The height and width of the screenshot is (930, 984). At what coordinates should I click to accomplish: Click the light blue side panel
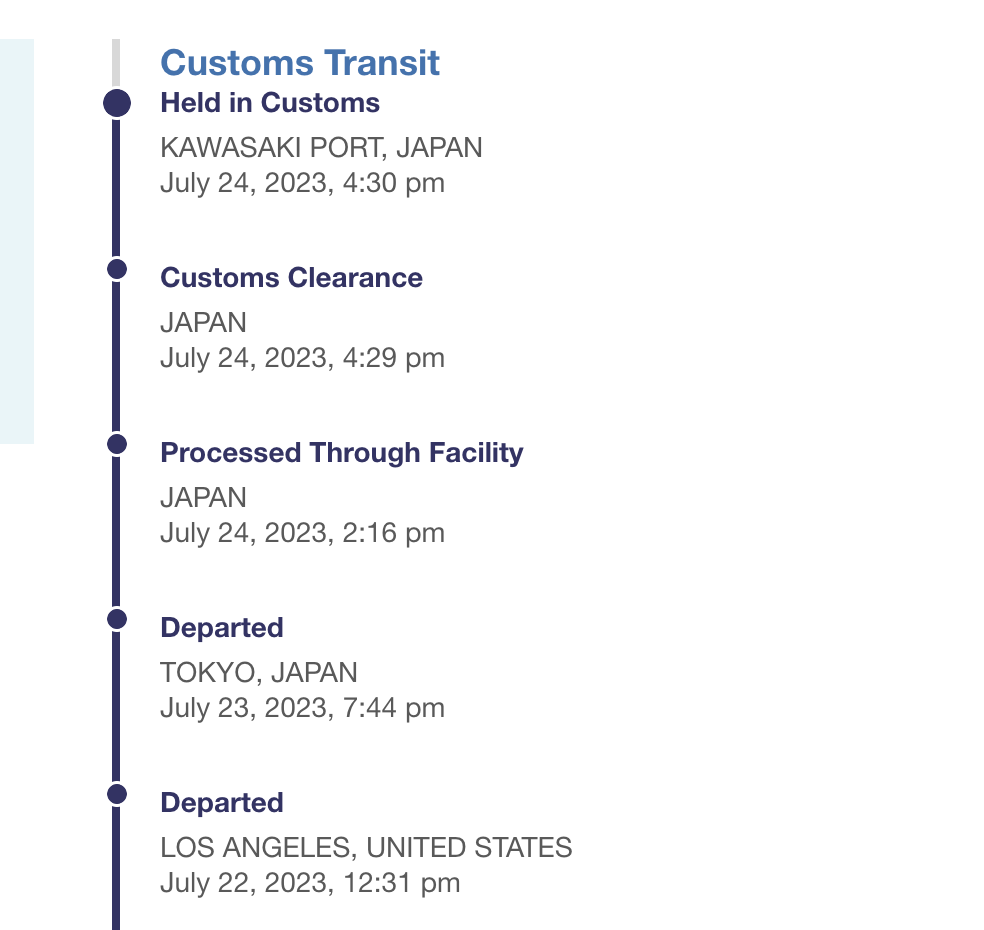coord(17,242)
